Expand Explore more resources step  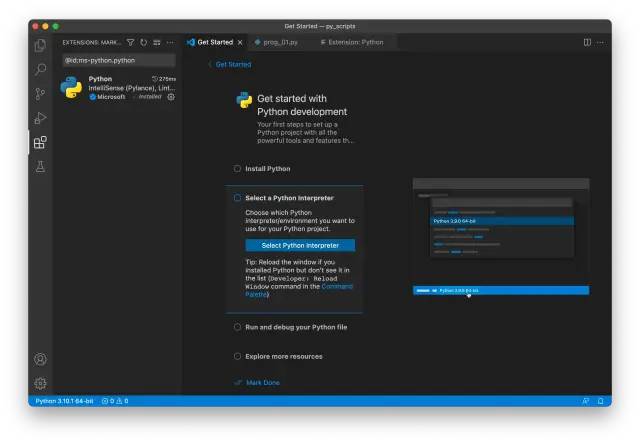[x=284, y=357]
